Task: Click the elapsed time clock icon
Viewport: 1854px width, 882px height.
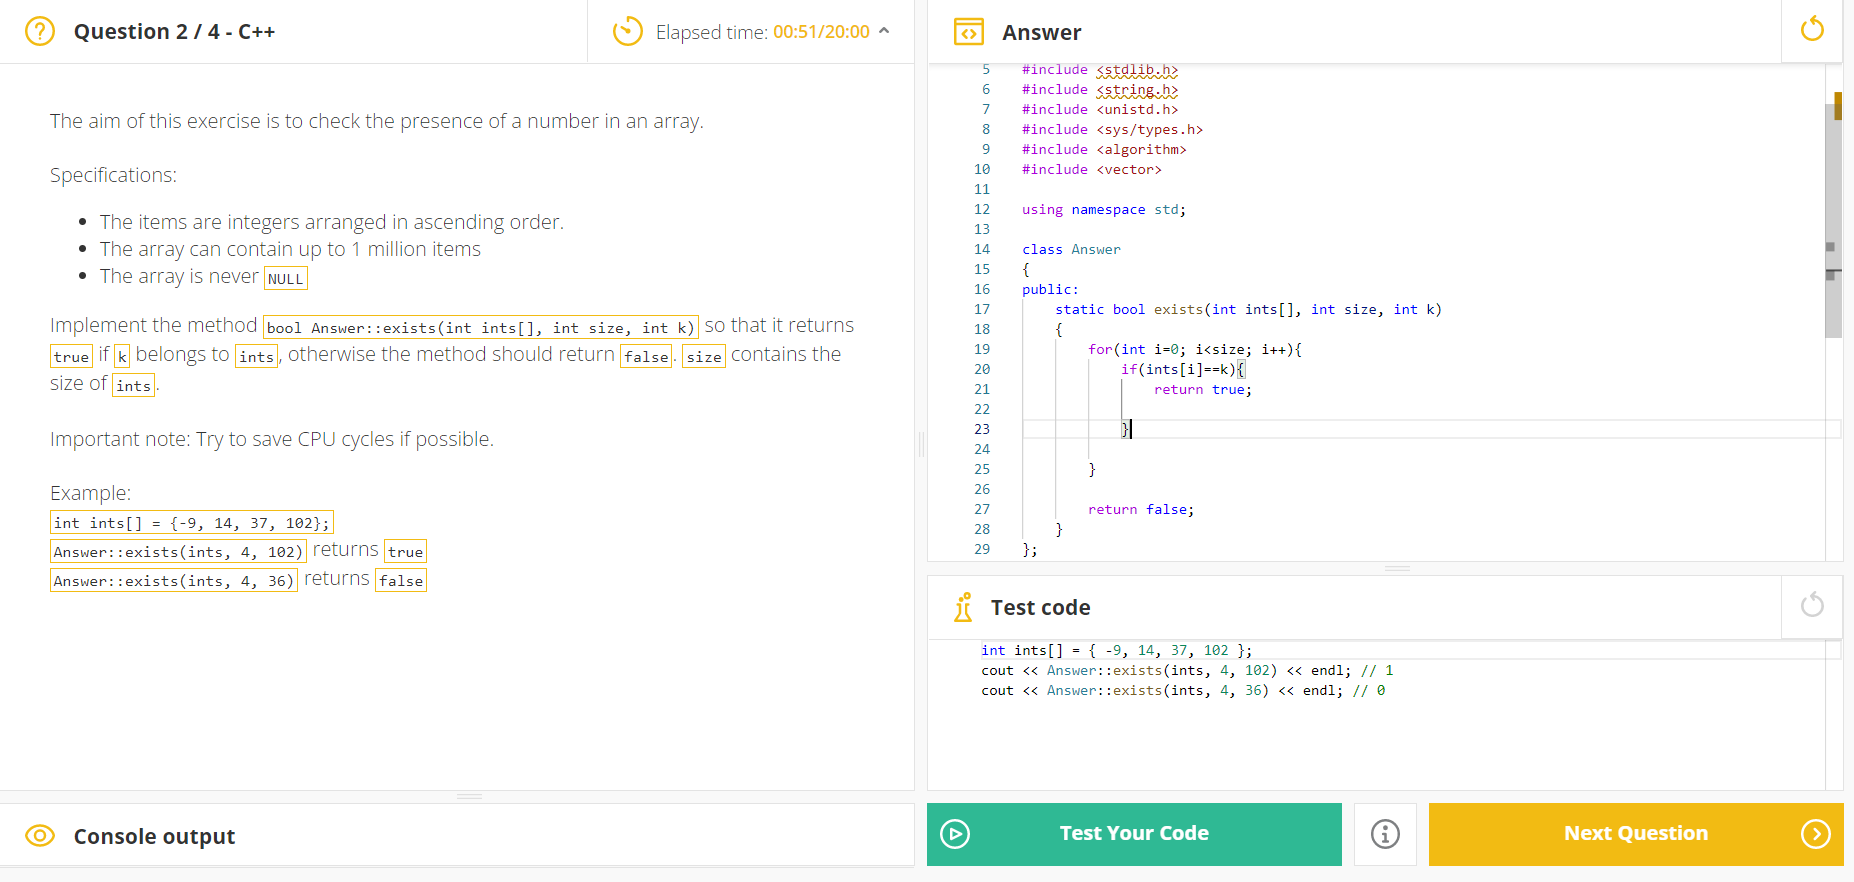Action: [x=627, y=31]
